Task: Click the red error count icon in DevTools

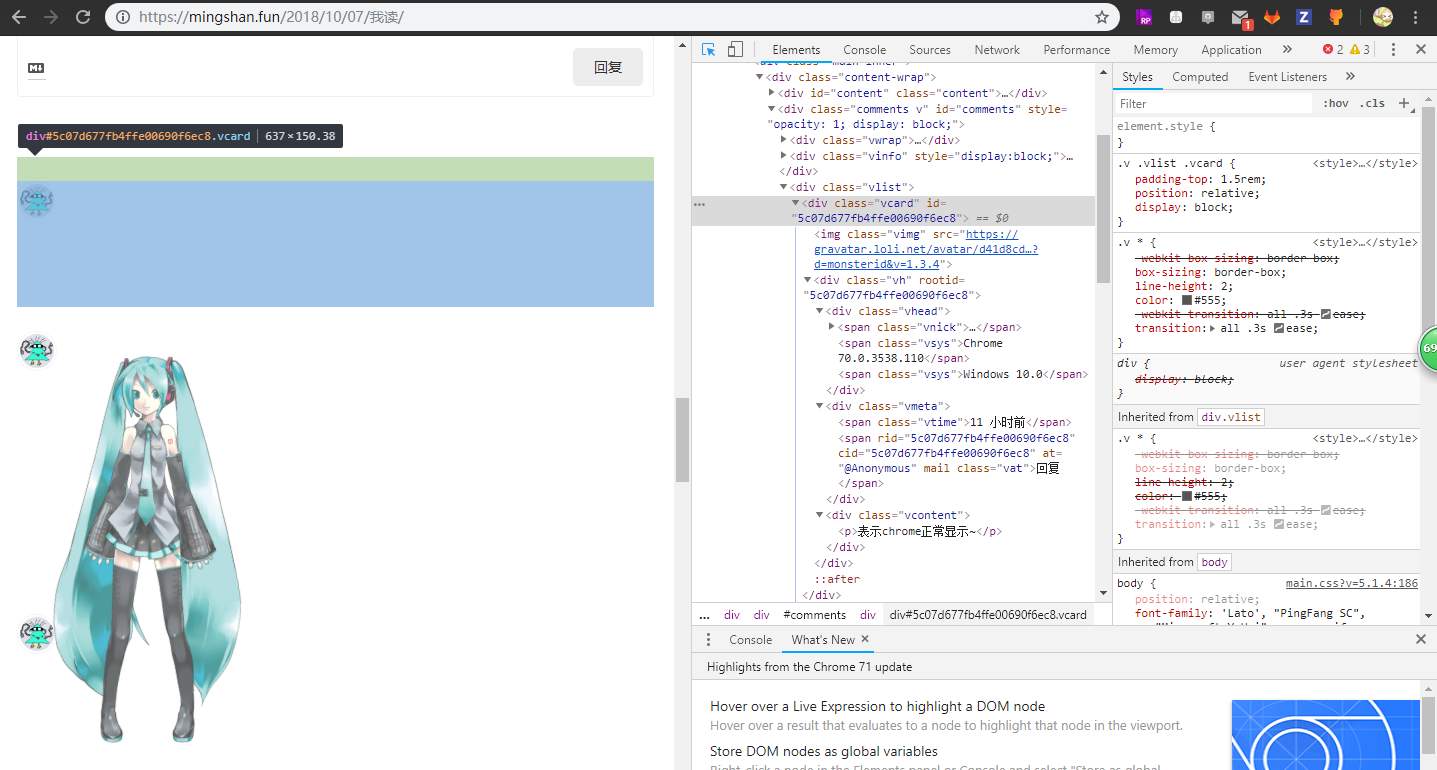Action: pos(1333,49)
